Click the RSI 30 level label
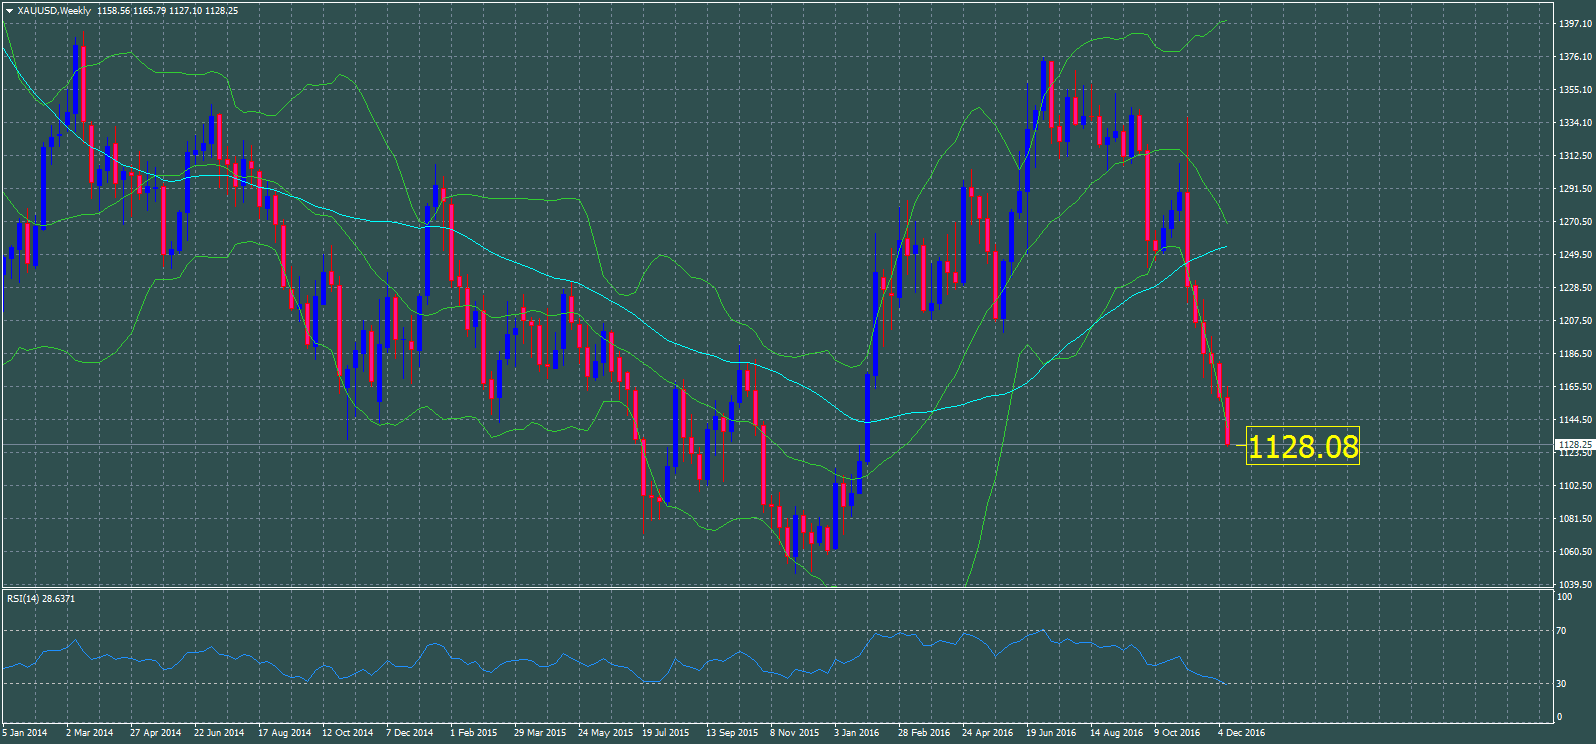The image size is (1596, 744). coord(1561,684)
